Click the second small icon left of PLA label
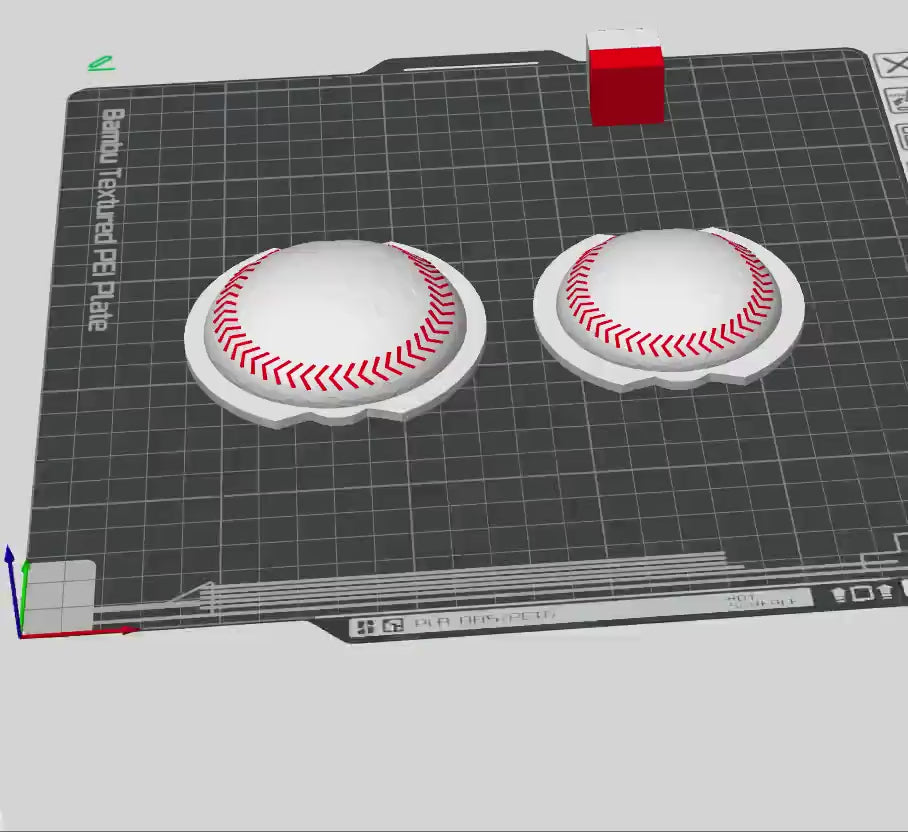908x832 pixels. tap(393, 626)
